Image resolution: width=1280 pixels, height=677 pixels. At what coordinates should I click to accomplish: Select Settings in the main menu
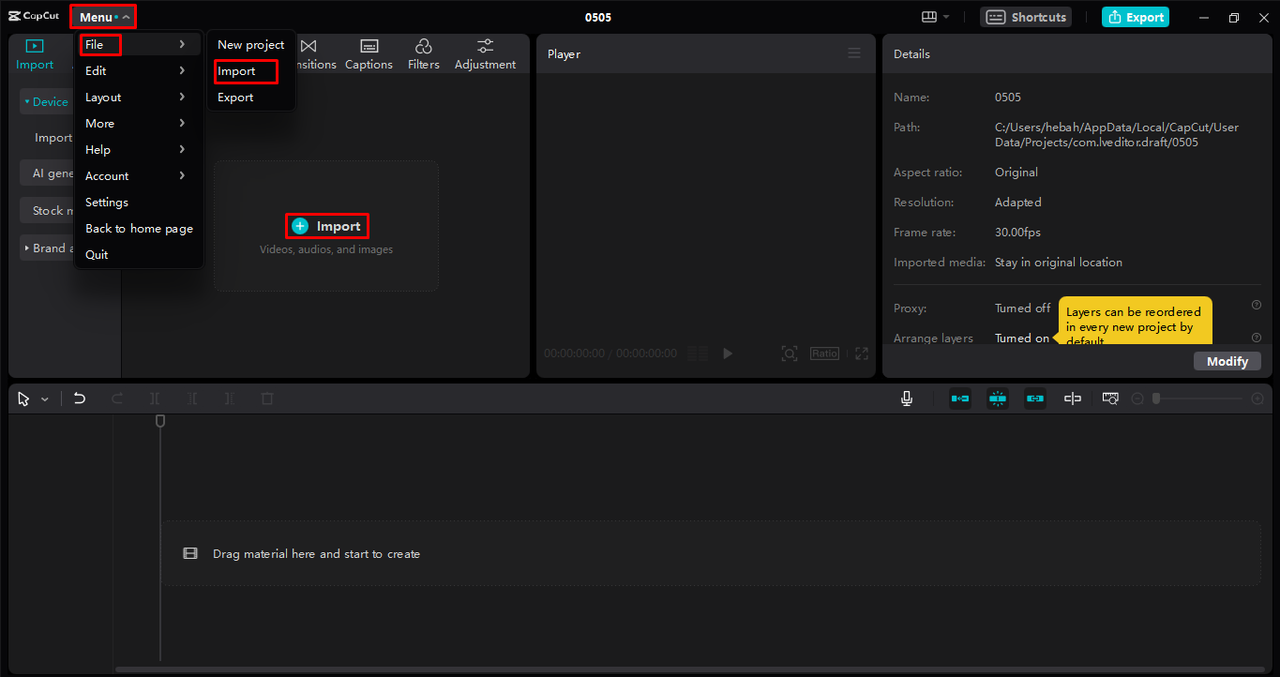click(x=107, y=202)
